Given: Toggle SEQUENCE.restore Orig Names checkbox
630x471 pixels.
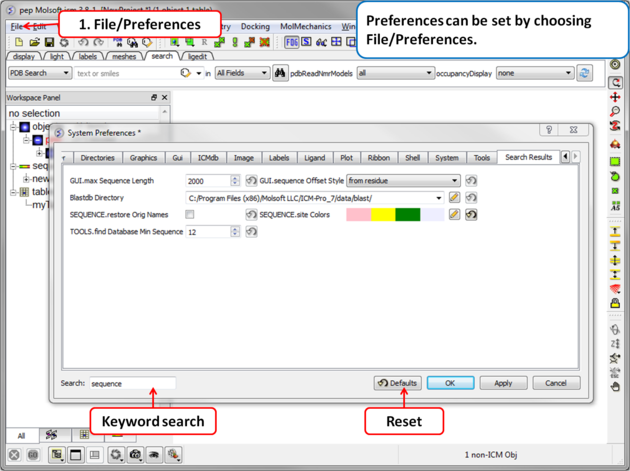Looking at the screenshot, I should tap(190, 214).
